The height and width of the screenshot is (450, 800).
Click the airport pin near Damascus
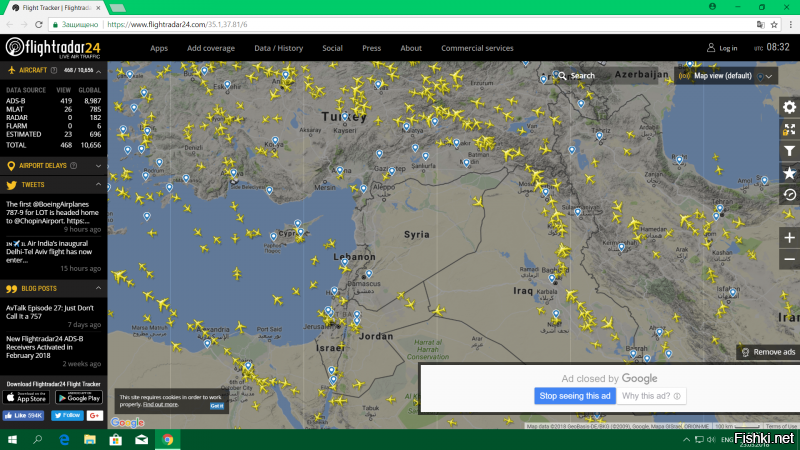[x=369, y=274]
